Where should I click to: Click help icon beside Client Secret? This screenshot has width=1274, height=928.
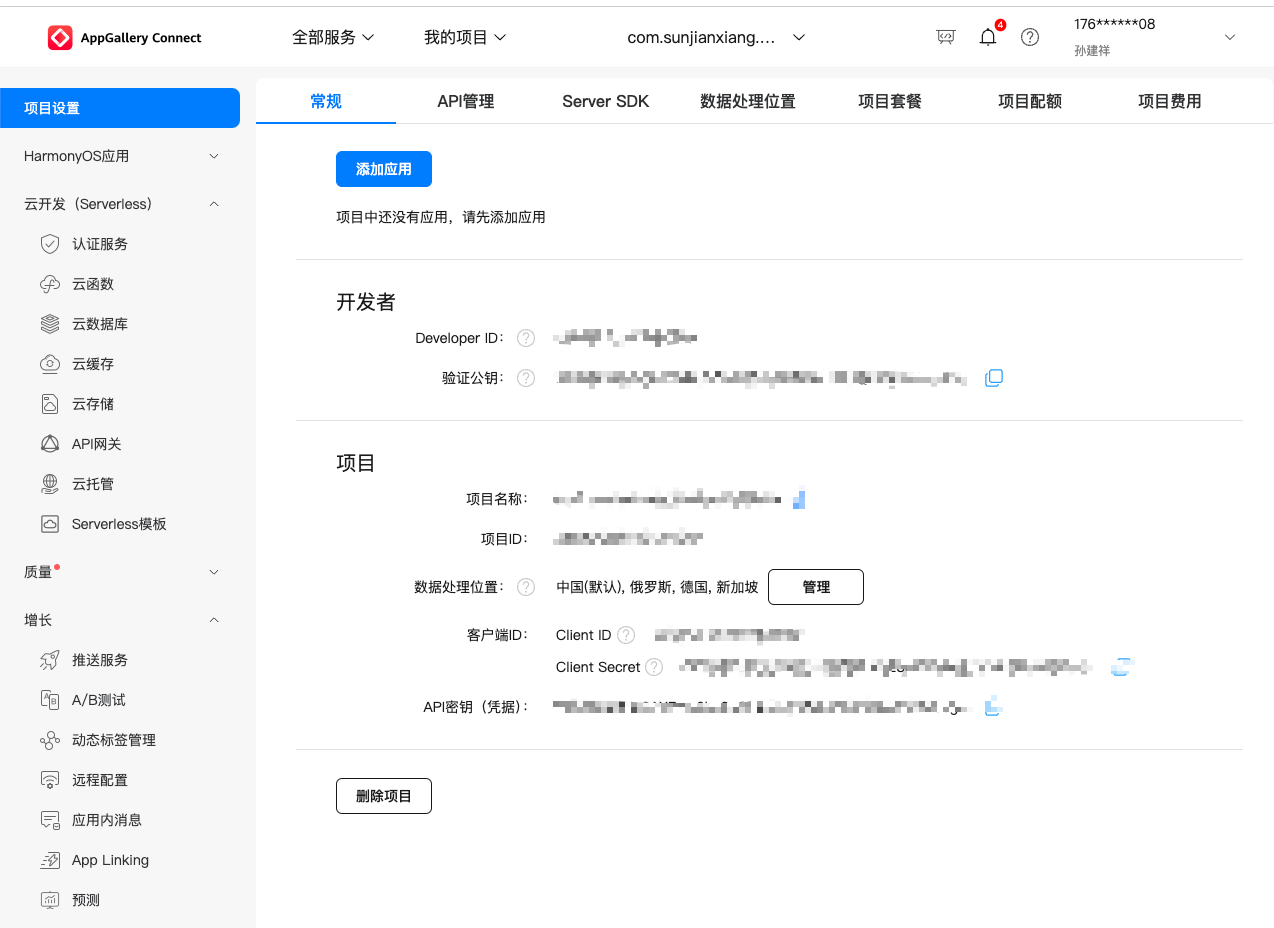[654, 667]
